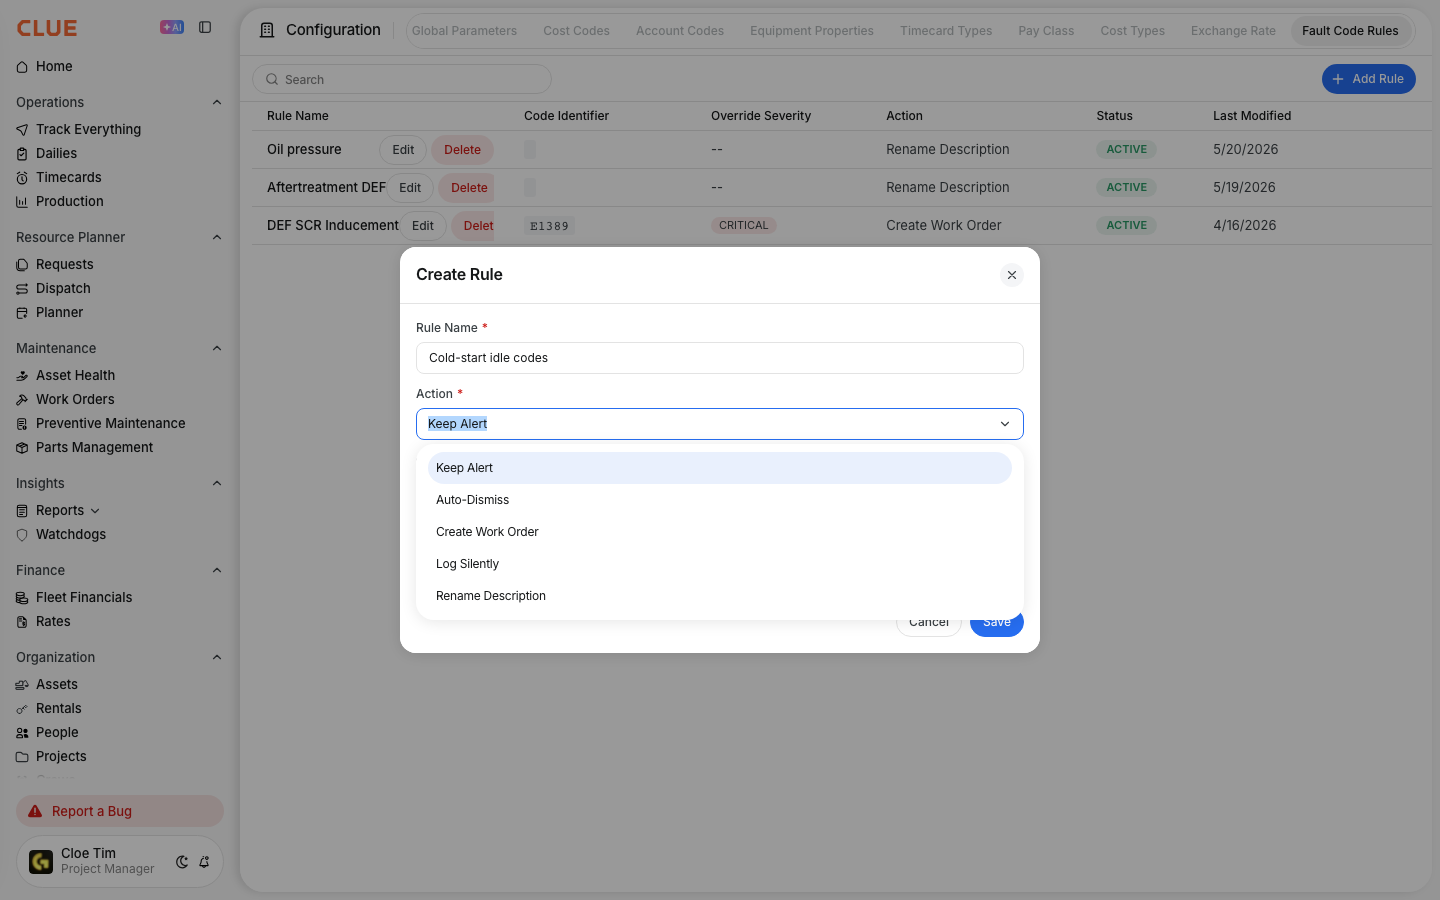Collapse the sidebar panel icon
This screenshot has width=1440, height=900.
(205, 27)
